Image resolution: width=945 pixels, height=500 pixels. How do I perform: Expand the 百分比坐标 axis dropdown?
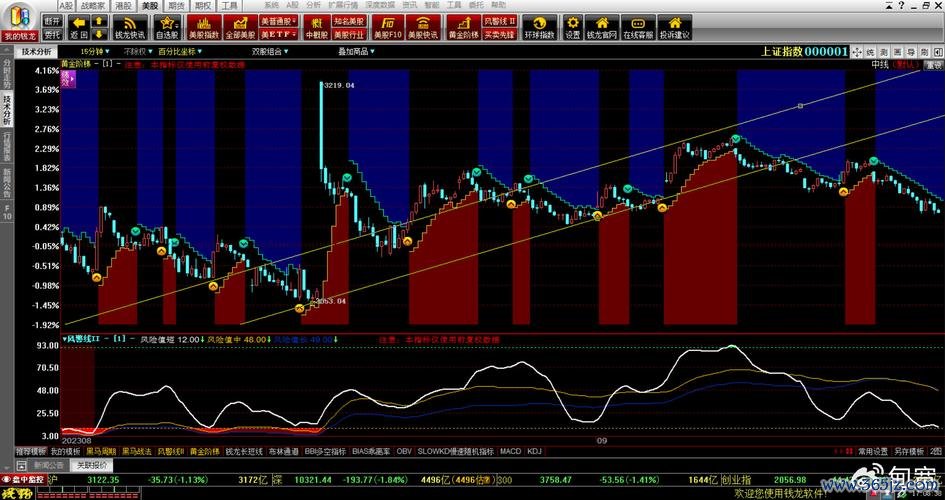pyautogui.click(x=180, y=52)
